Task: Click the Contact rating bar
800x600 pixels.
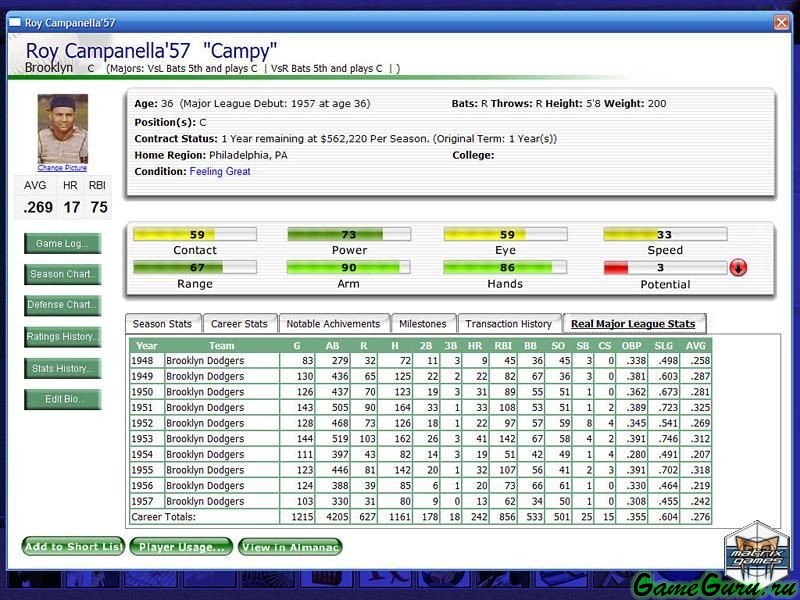Action: [x=195, y=235]
